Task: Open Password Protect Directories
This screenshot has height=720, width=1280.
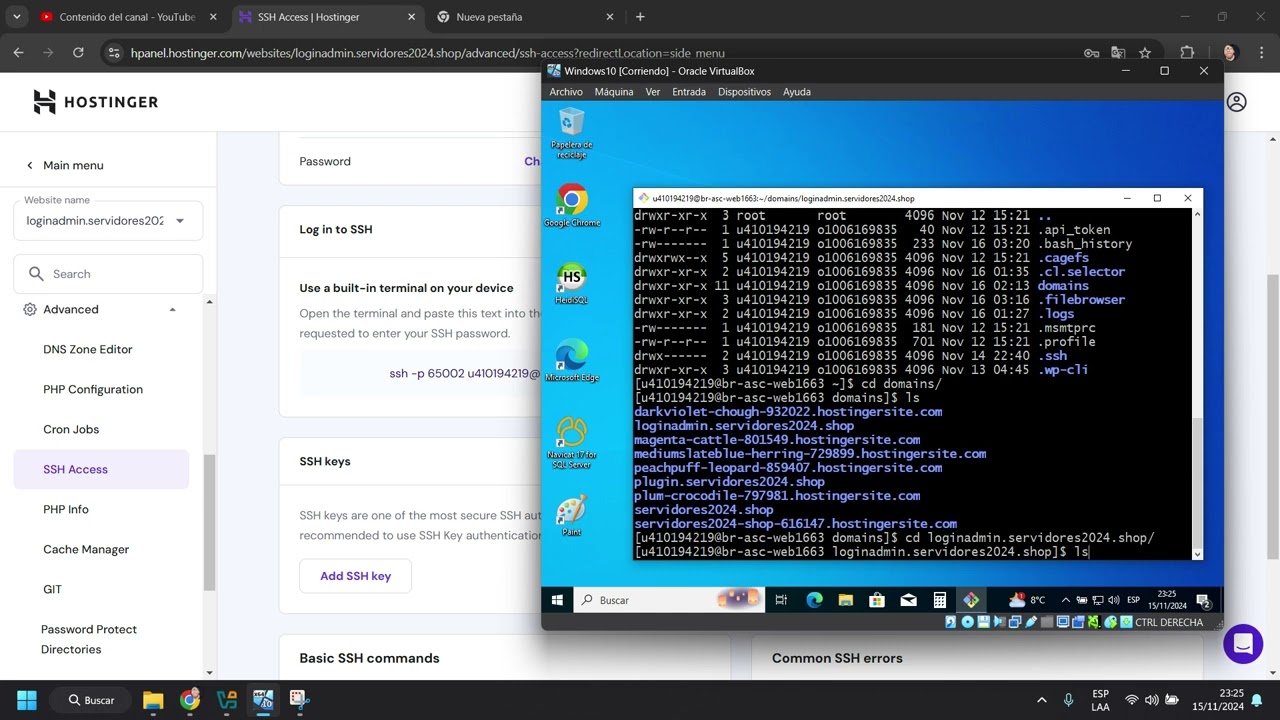Action: 89,639
